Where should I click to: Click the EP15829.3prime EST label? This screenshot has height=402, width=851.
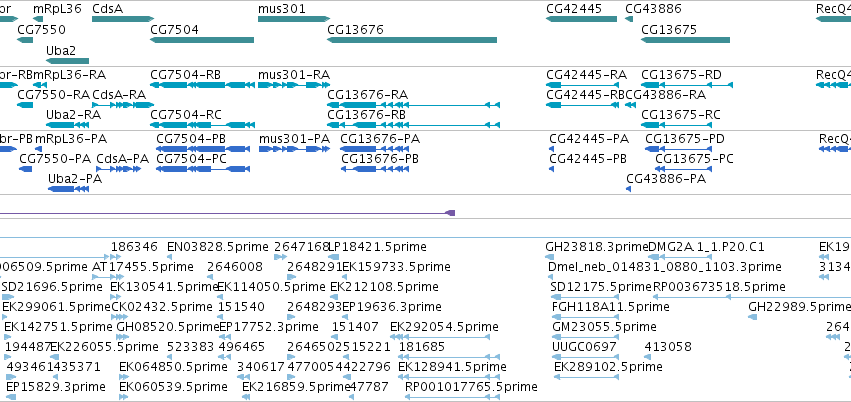click(x=56, y=387)
